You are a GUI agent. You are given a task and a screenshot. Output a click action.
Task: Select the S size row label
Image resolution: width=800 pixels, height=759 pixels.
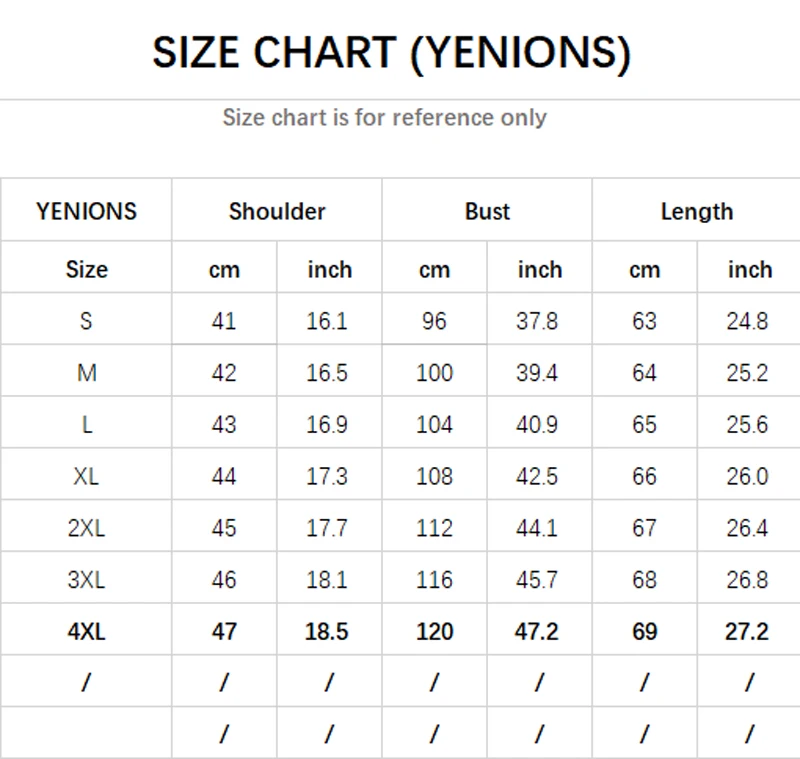click(86, 321)
